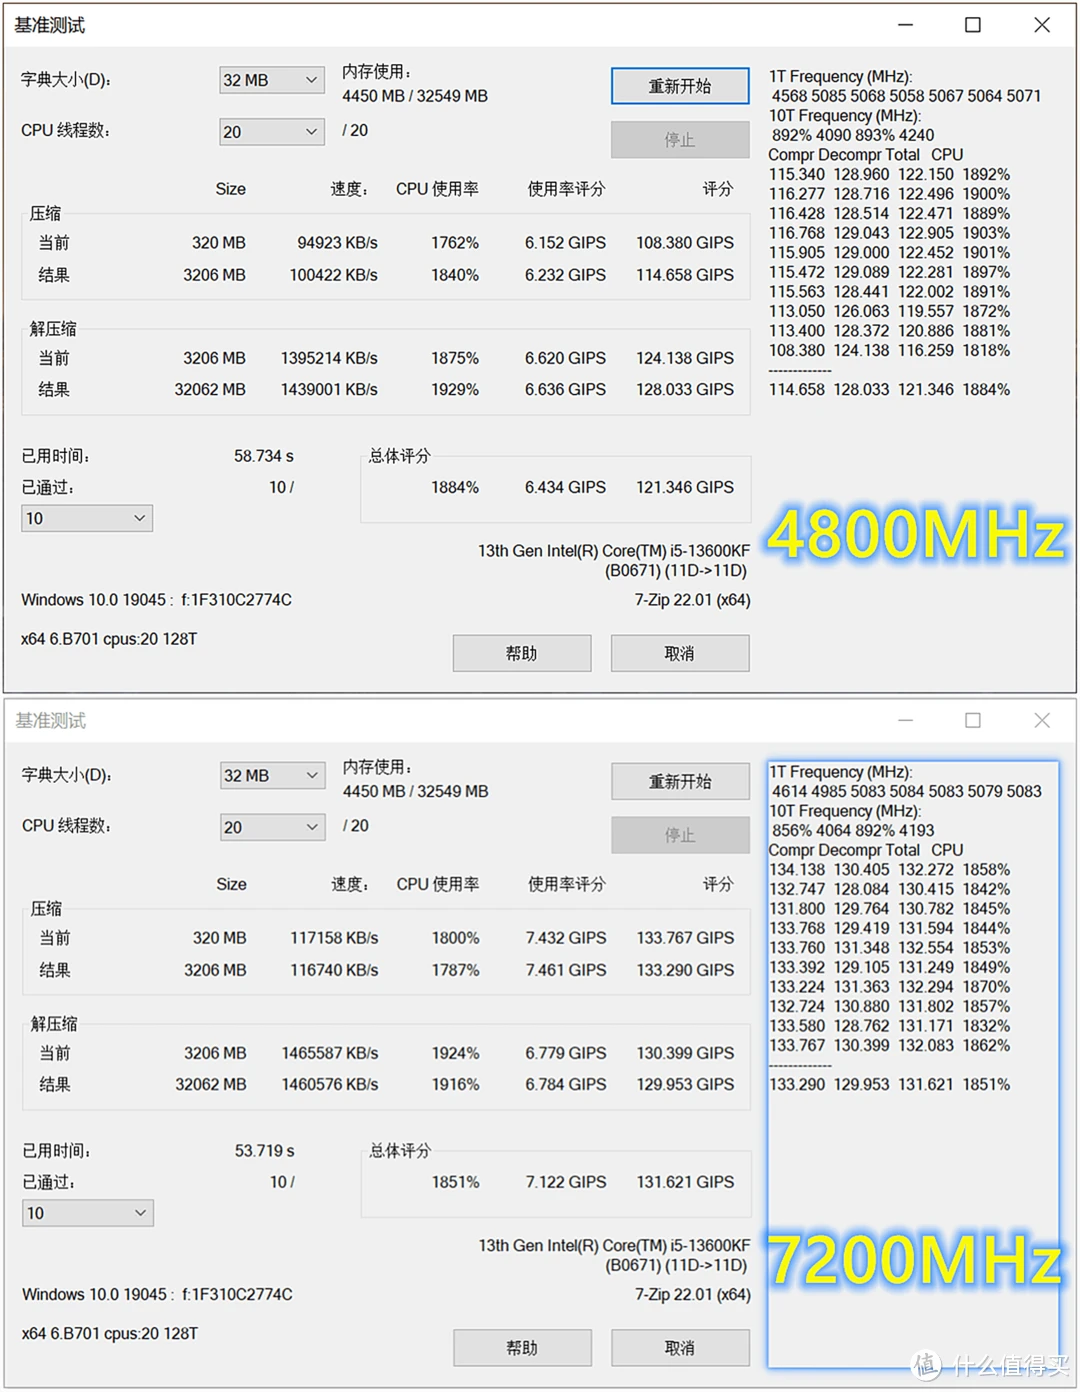Click 重新开始 (Restart) in the bottom benchmark window
This screenshot has height=1392, width=1080.
(680, 782)
